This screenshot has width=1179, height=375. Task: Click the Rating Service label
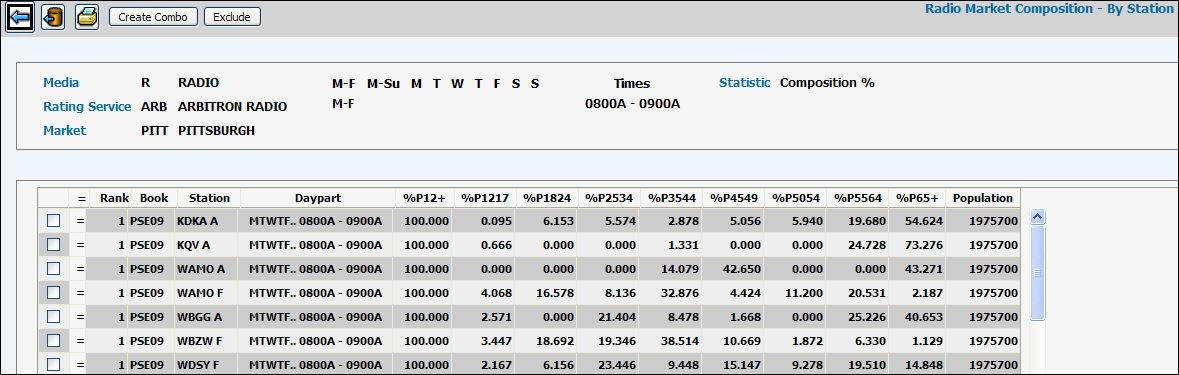[x=87, y=107]
